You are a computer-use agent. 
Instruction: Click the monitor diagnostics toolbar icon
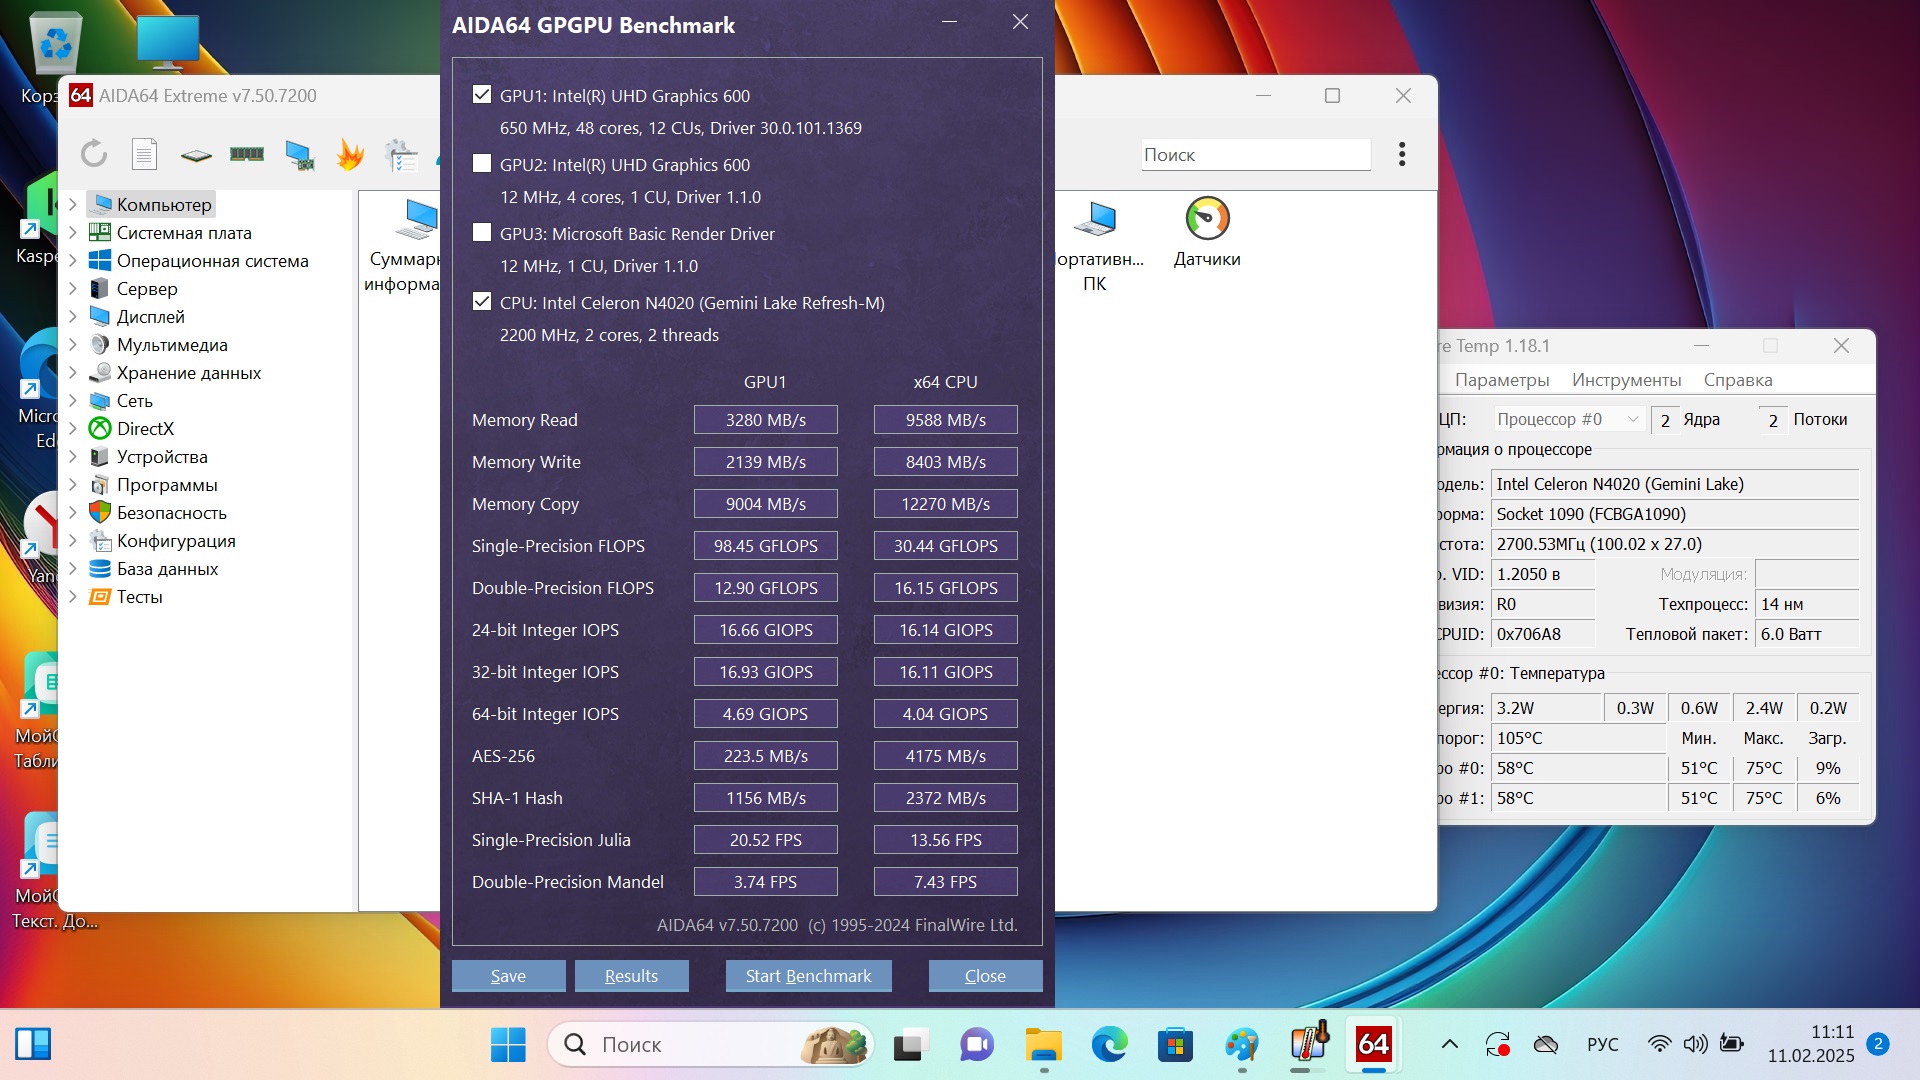click(299, 155)
